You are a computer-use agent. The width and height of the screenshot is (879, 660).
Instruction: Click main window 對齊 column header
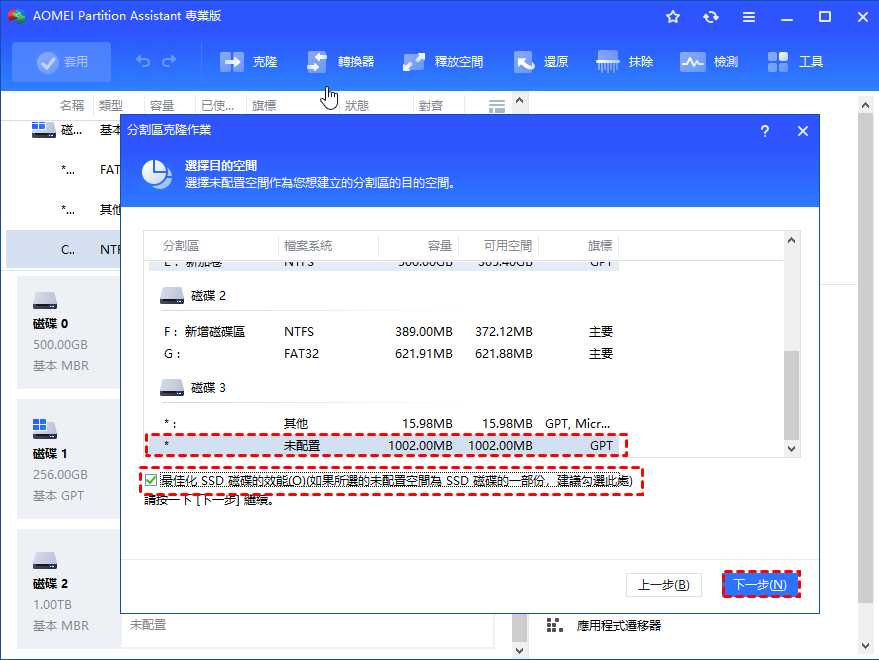point(431,105)
